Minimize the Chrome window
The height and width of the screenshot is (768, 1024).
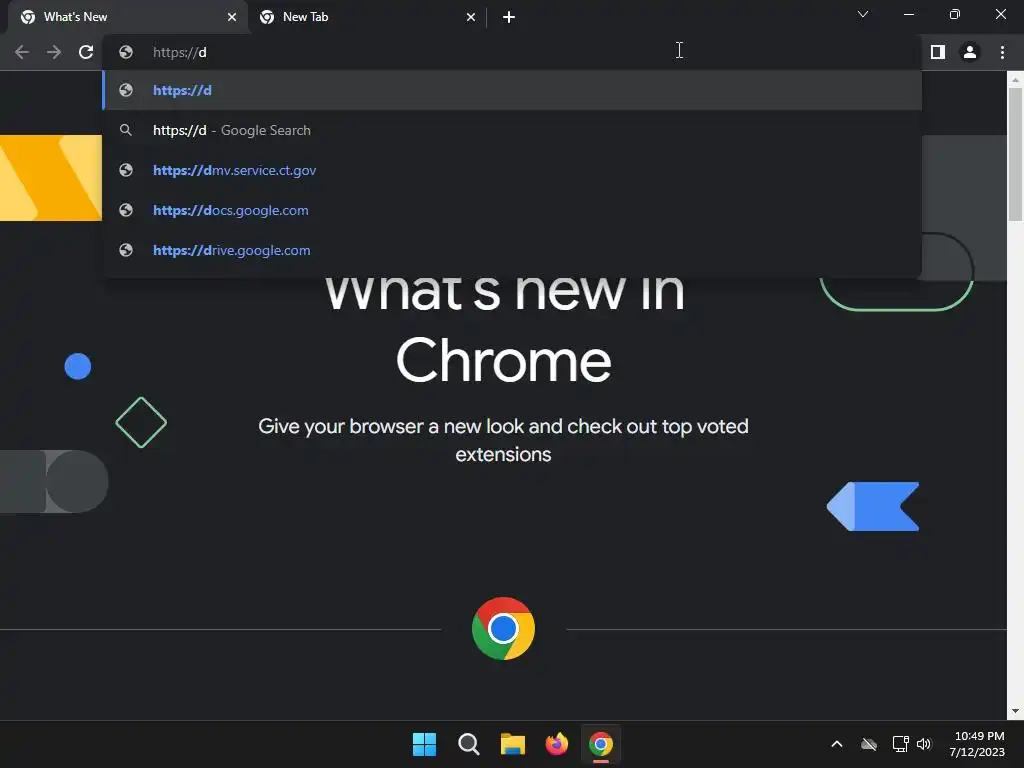tap(908, 14)
